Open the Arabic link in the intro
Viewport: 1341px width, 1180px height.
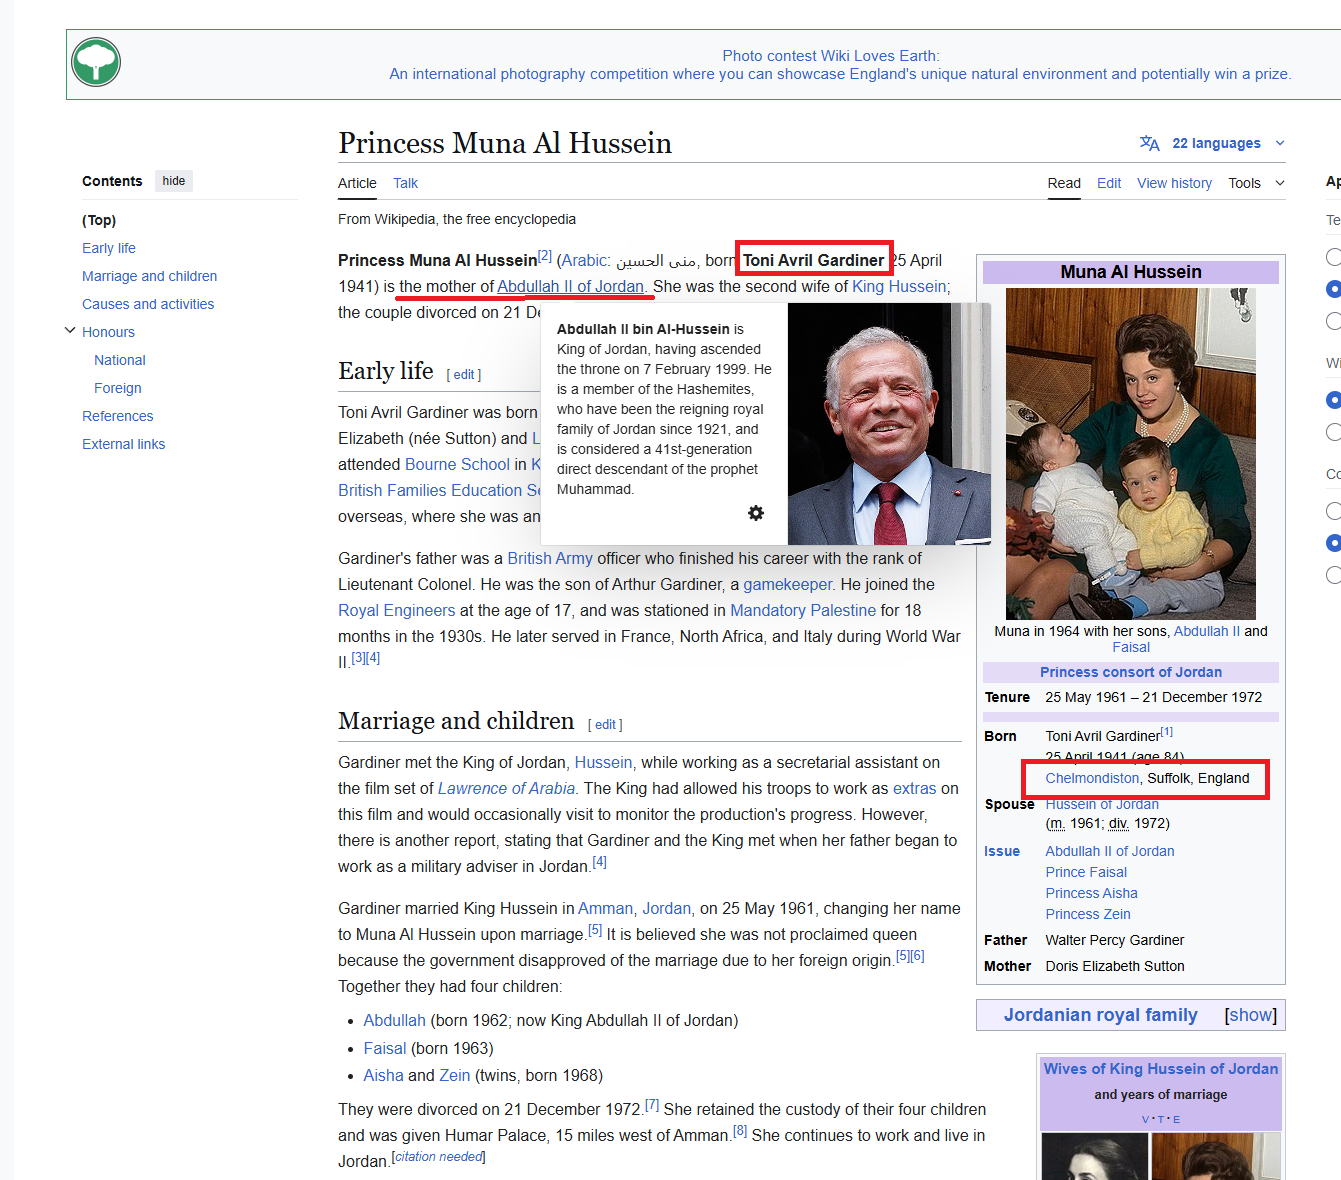(x=584, y=260)
